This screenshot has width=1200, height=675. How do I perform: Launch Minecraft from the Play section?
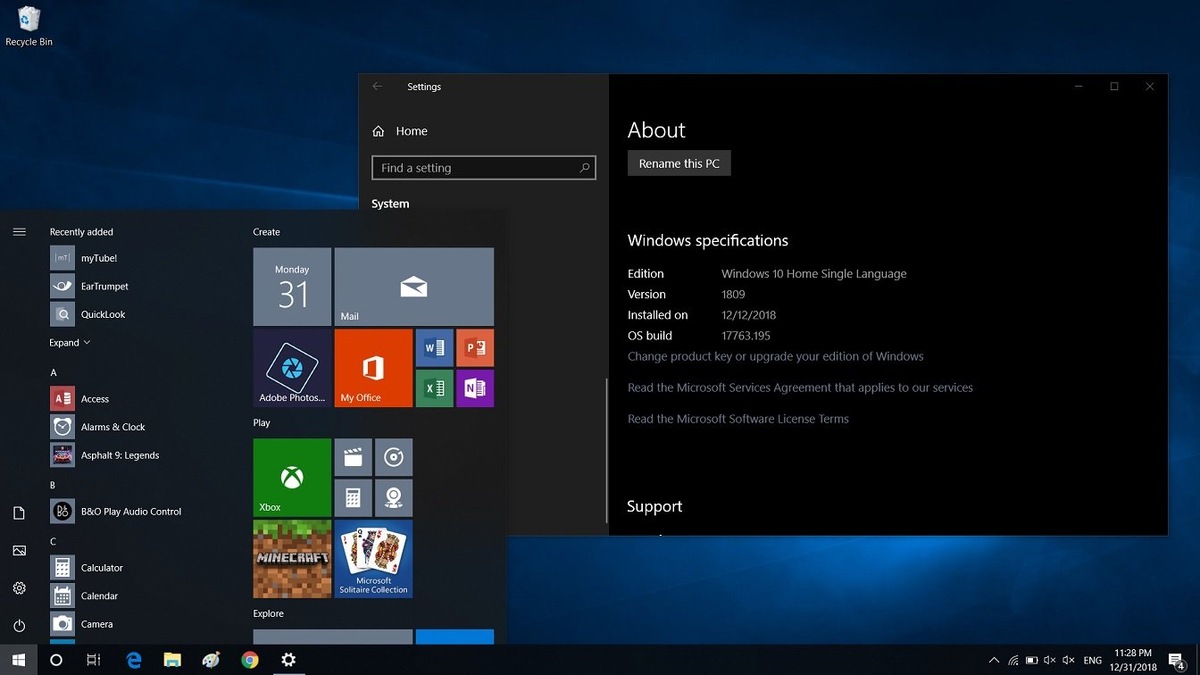pyautogui.click(x=291, y=558)
